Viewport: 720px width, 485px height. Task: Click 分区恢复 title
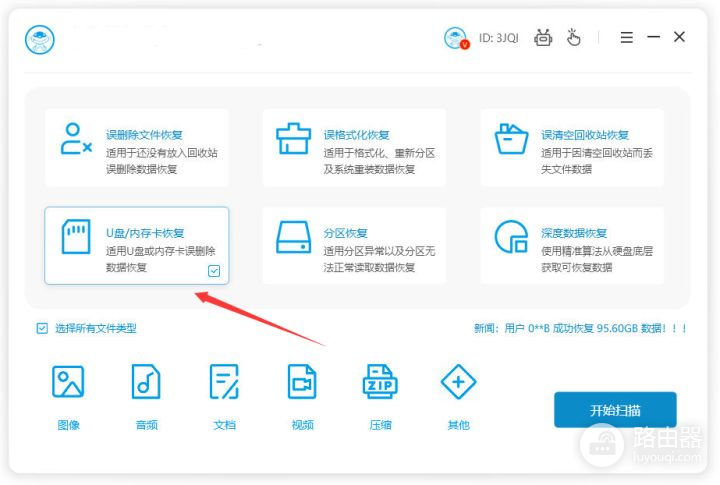point(345,233)
